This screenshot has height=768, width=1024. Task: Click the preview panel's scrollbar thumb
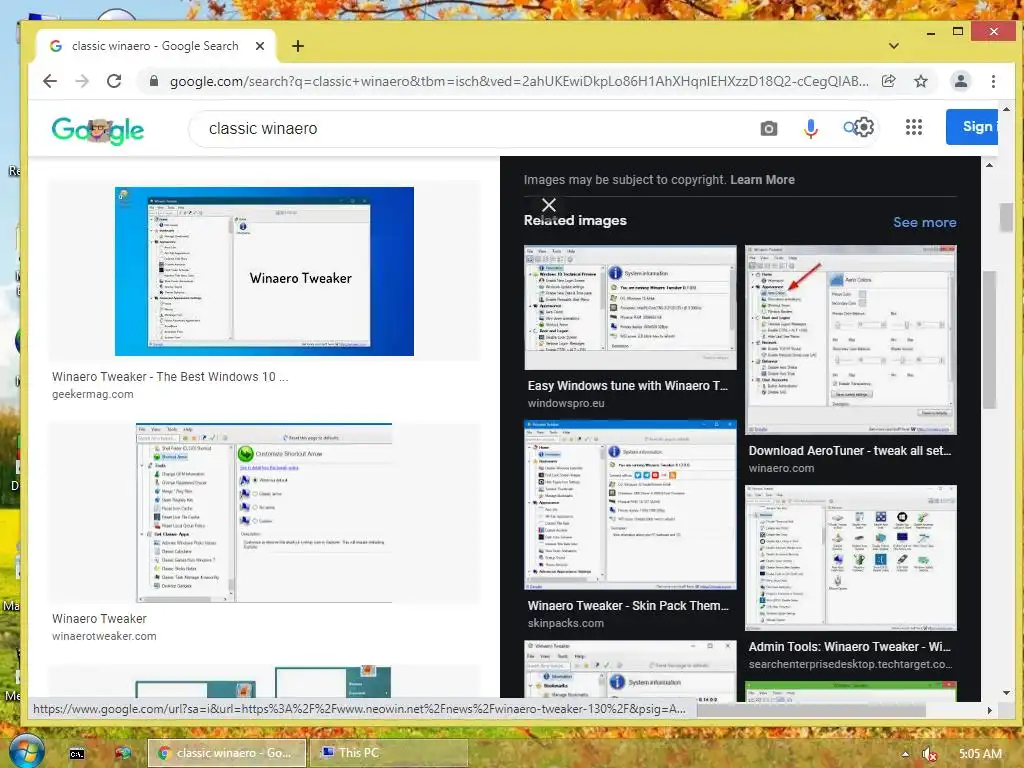point(989,340)
